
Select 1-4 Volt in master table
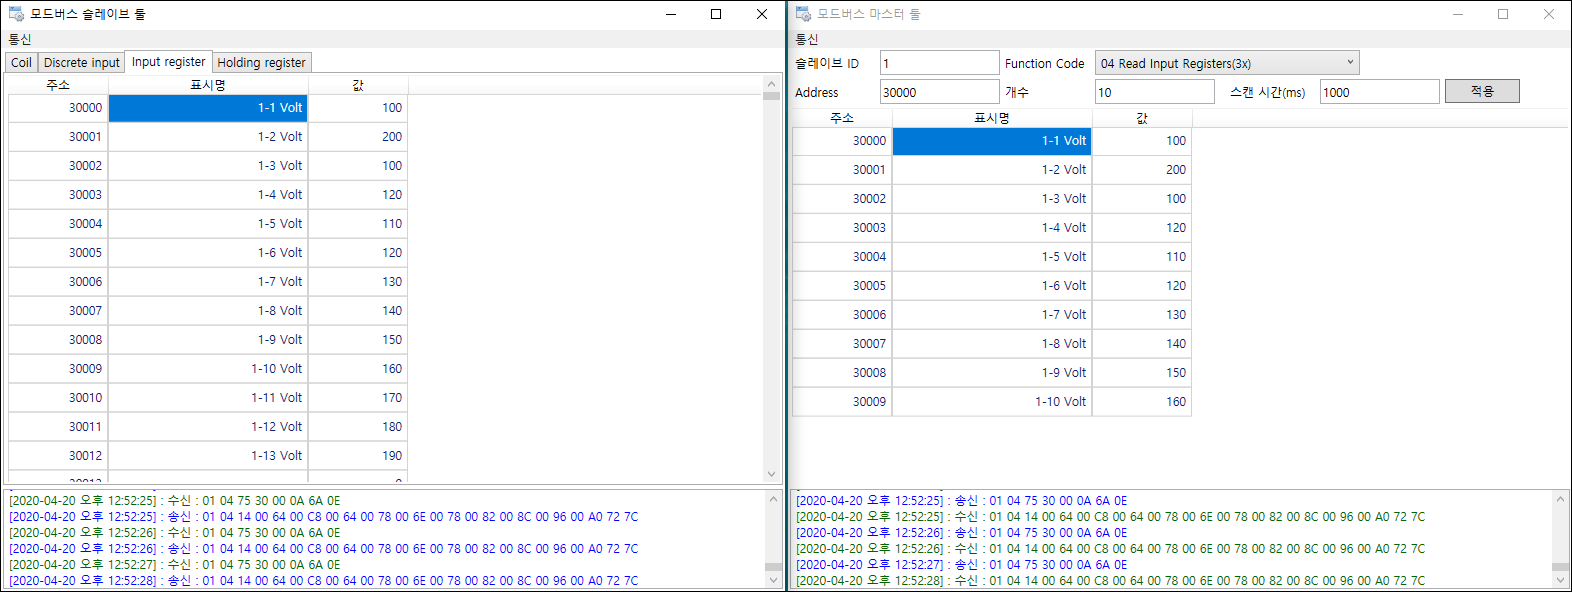(x=992, y=228)
